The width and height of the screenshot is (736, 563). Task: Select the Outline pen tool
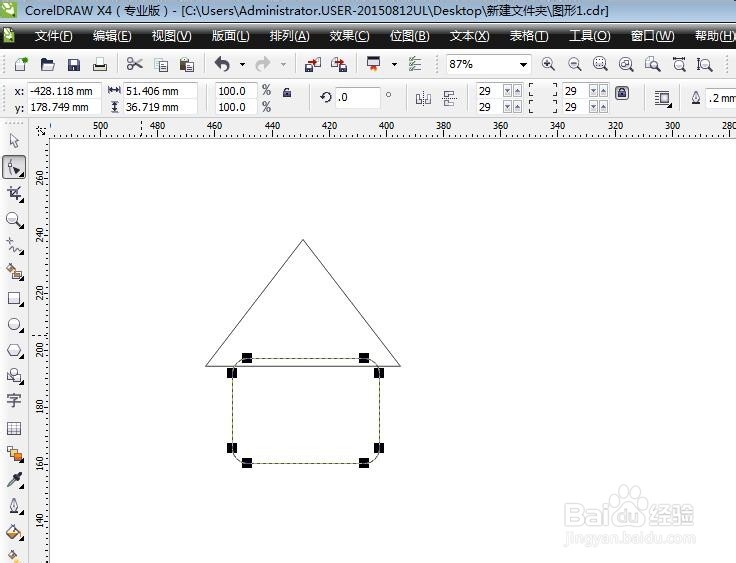[15, 506]
